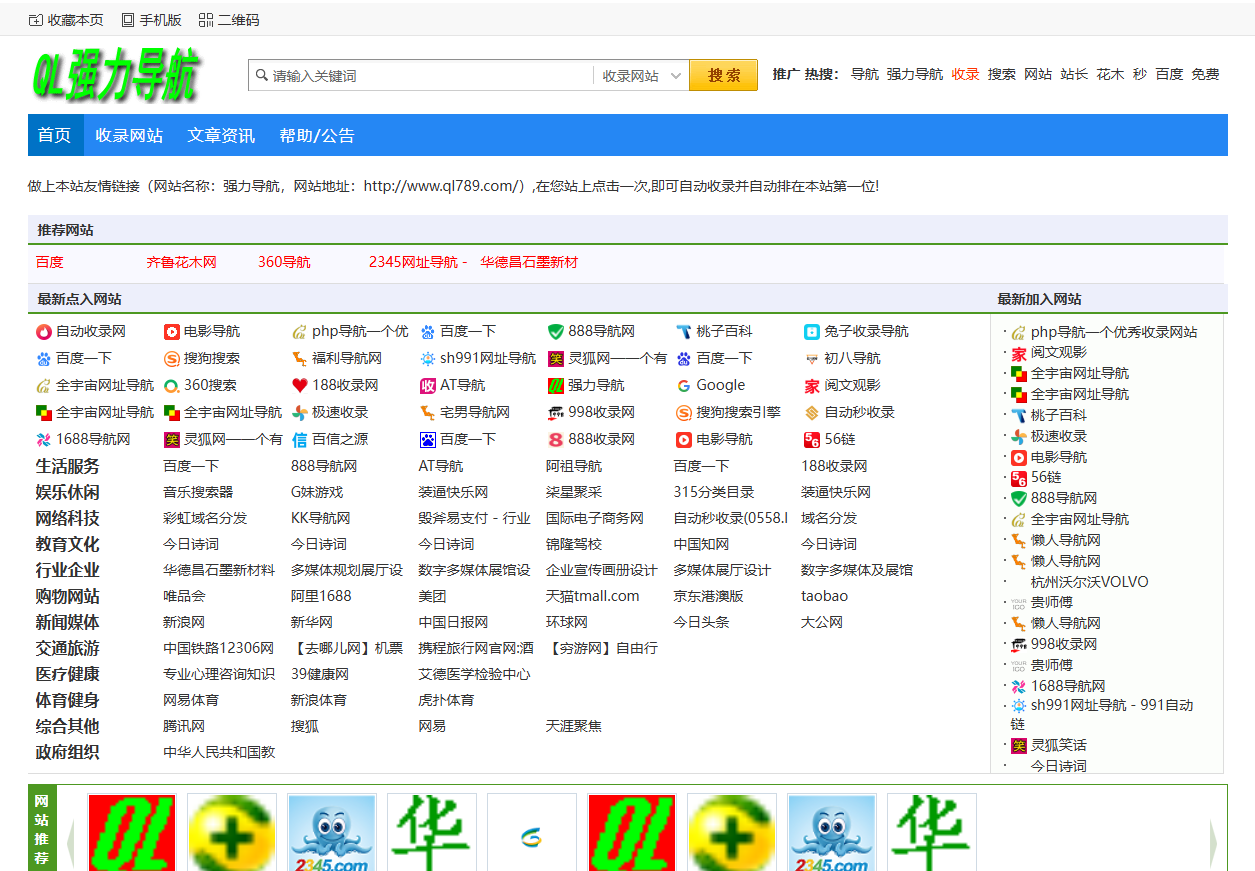Click the red hot keyword 收录
The image size is (1255, 871).
click(966, 75)
